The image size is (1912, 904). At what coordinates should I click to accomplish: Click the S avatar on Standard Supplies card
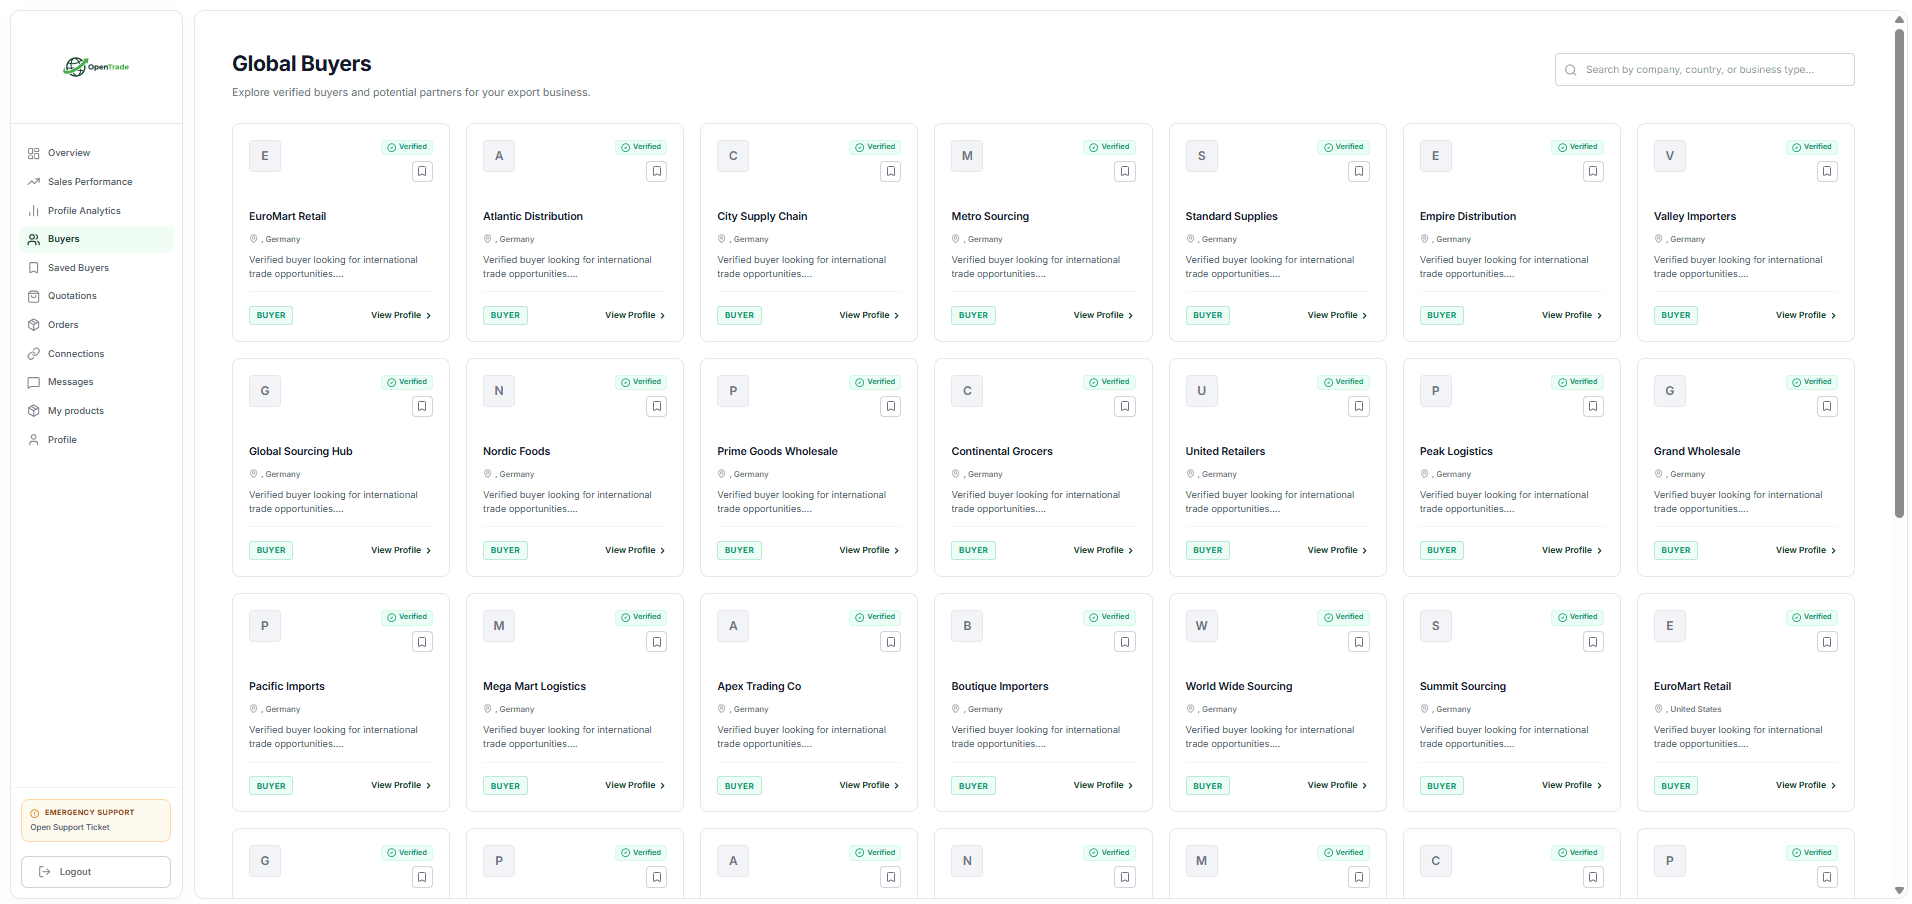(1201, 156)
